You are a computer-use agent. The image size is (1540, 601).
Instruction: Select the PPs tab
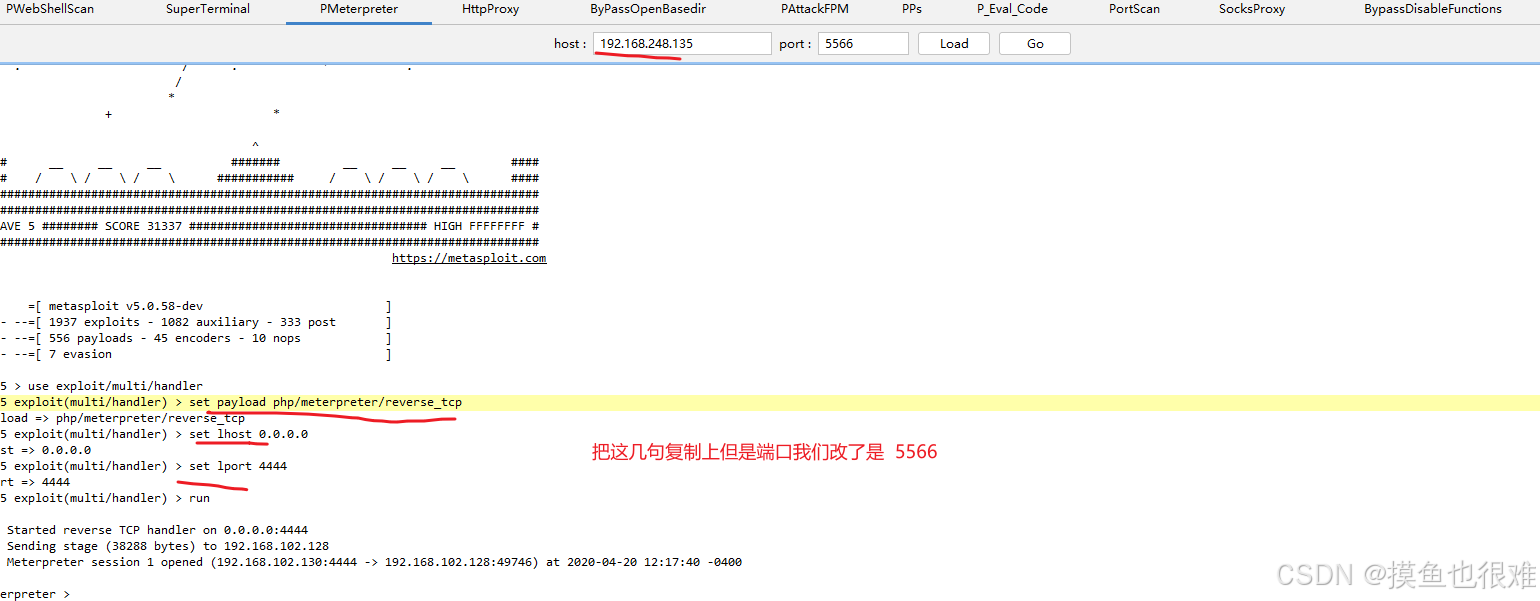click(912, 9)
